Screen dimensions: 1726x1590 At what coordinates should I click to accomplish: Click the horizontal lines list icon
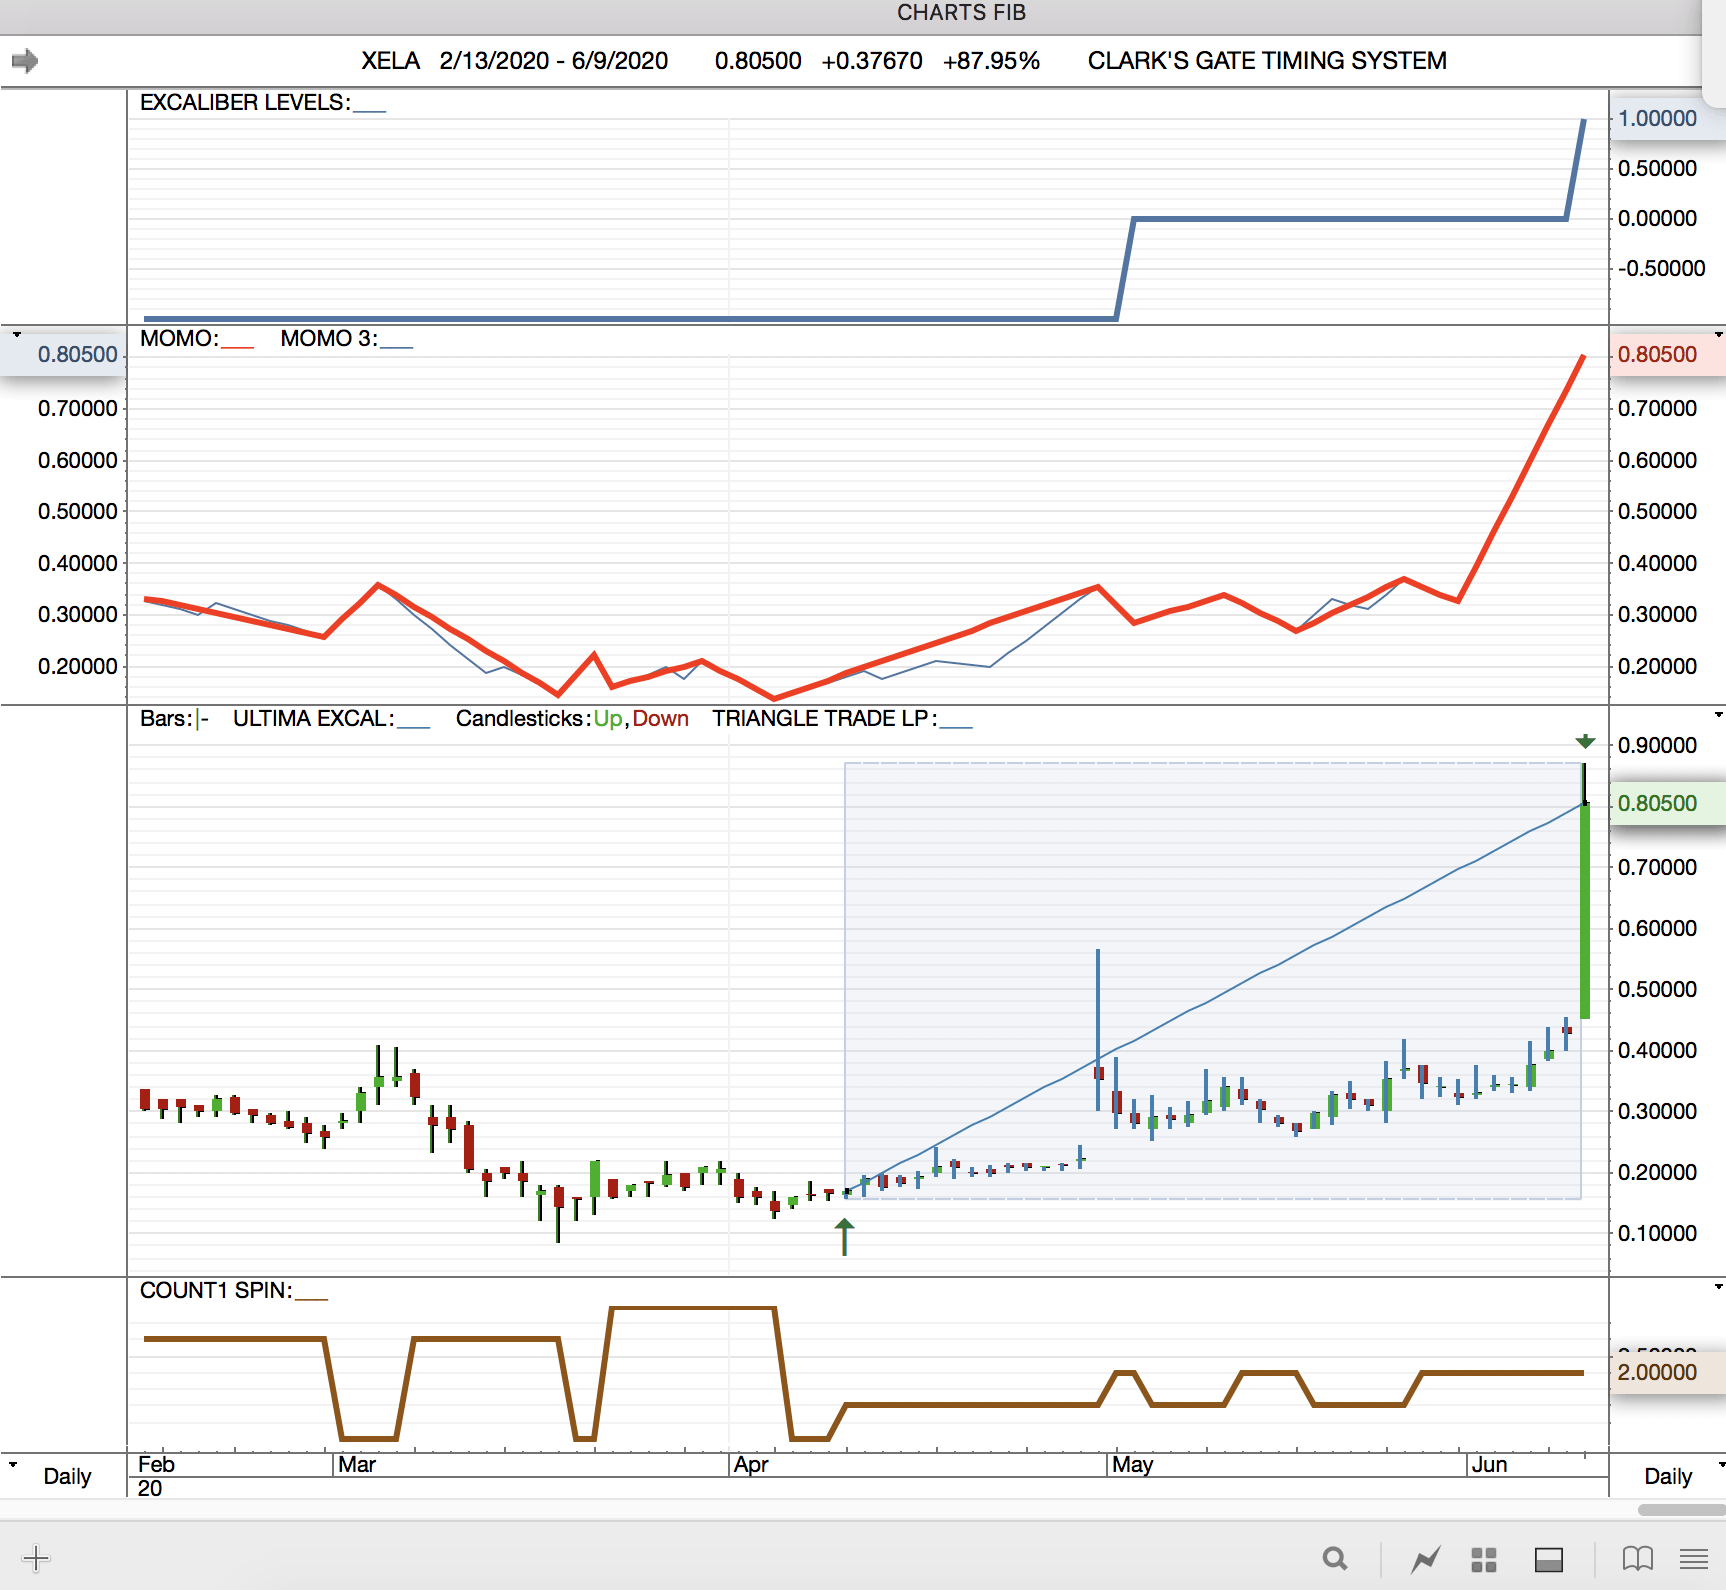(1694, 1558)
